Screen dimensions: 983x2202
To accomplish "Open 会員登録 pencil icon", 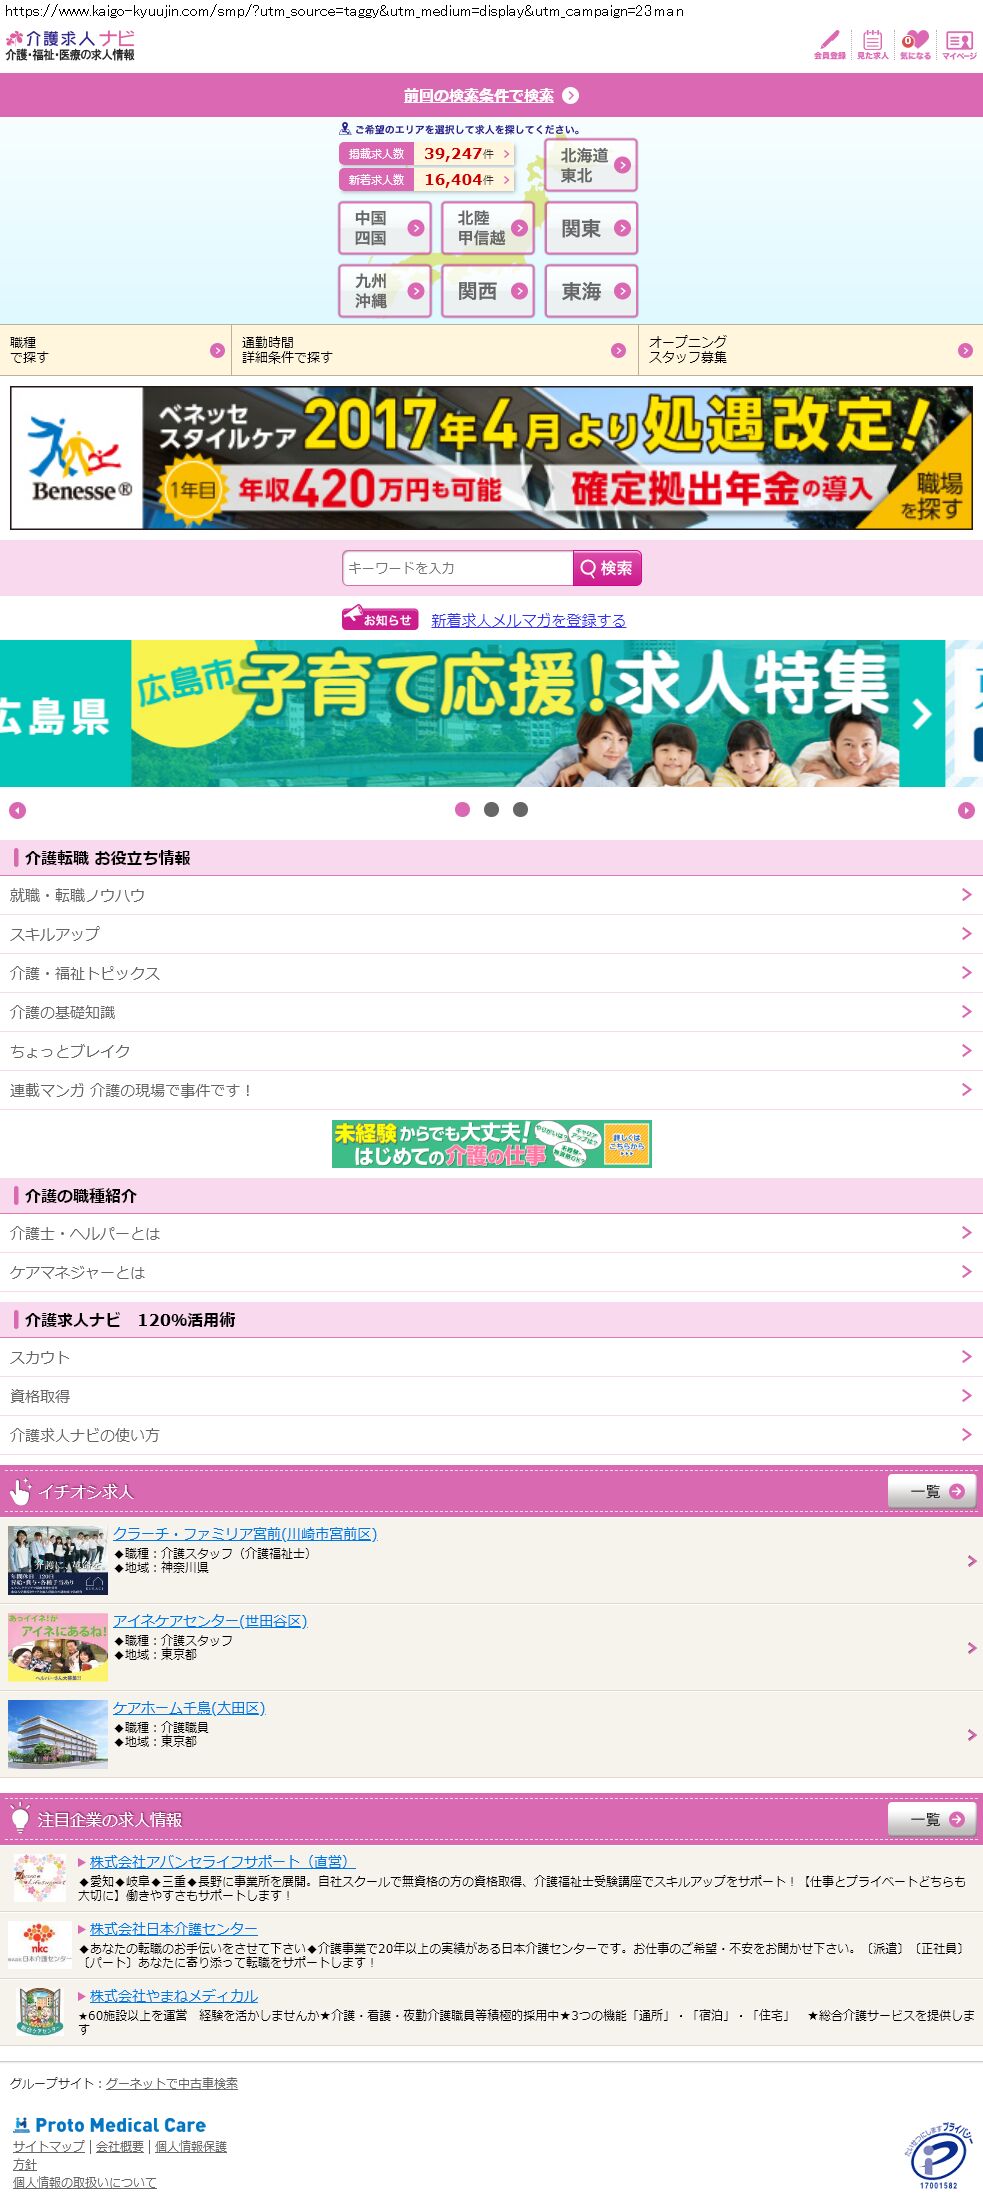I will pyautogui.click(x=829, y=44).
